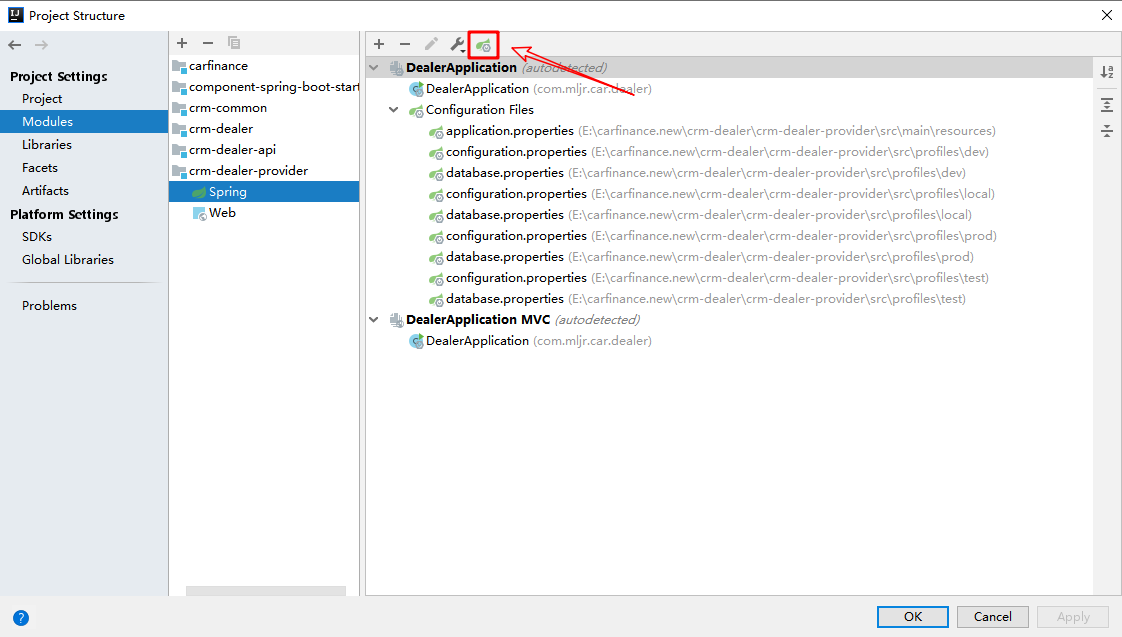The height and width of the screenshot is (637, 1122).
Task: Click the copy module icon
Action: [x=234, y=43]
